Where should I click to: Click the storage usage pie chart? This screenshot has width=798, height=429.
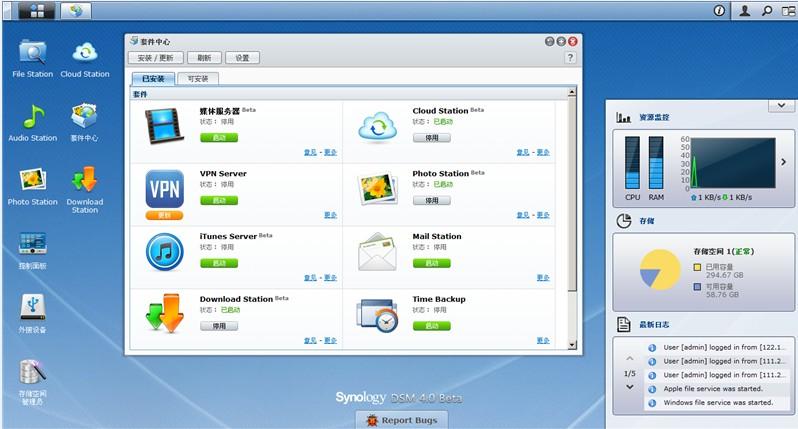[x=660, y=270]
